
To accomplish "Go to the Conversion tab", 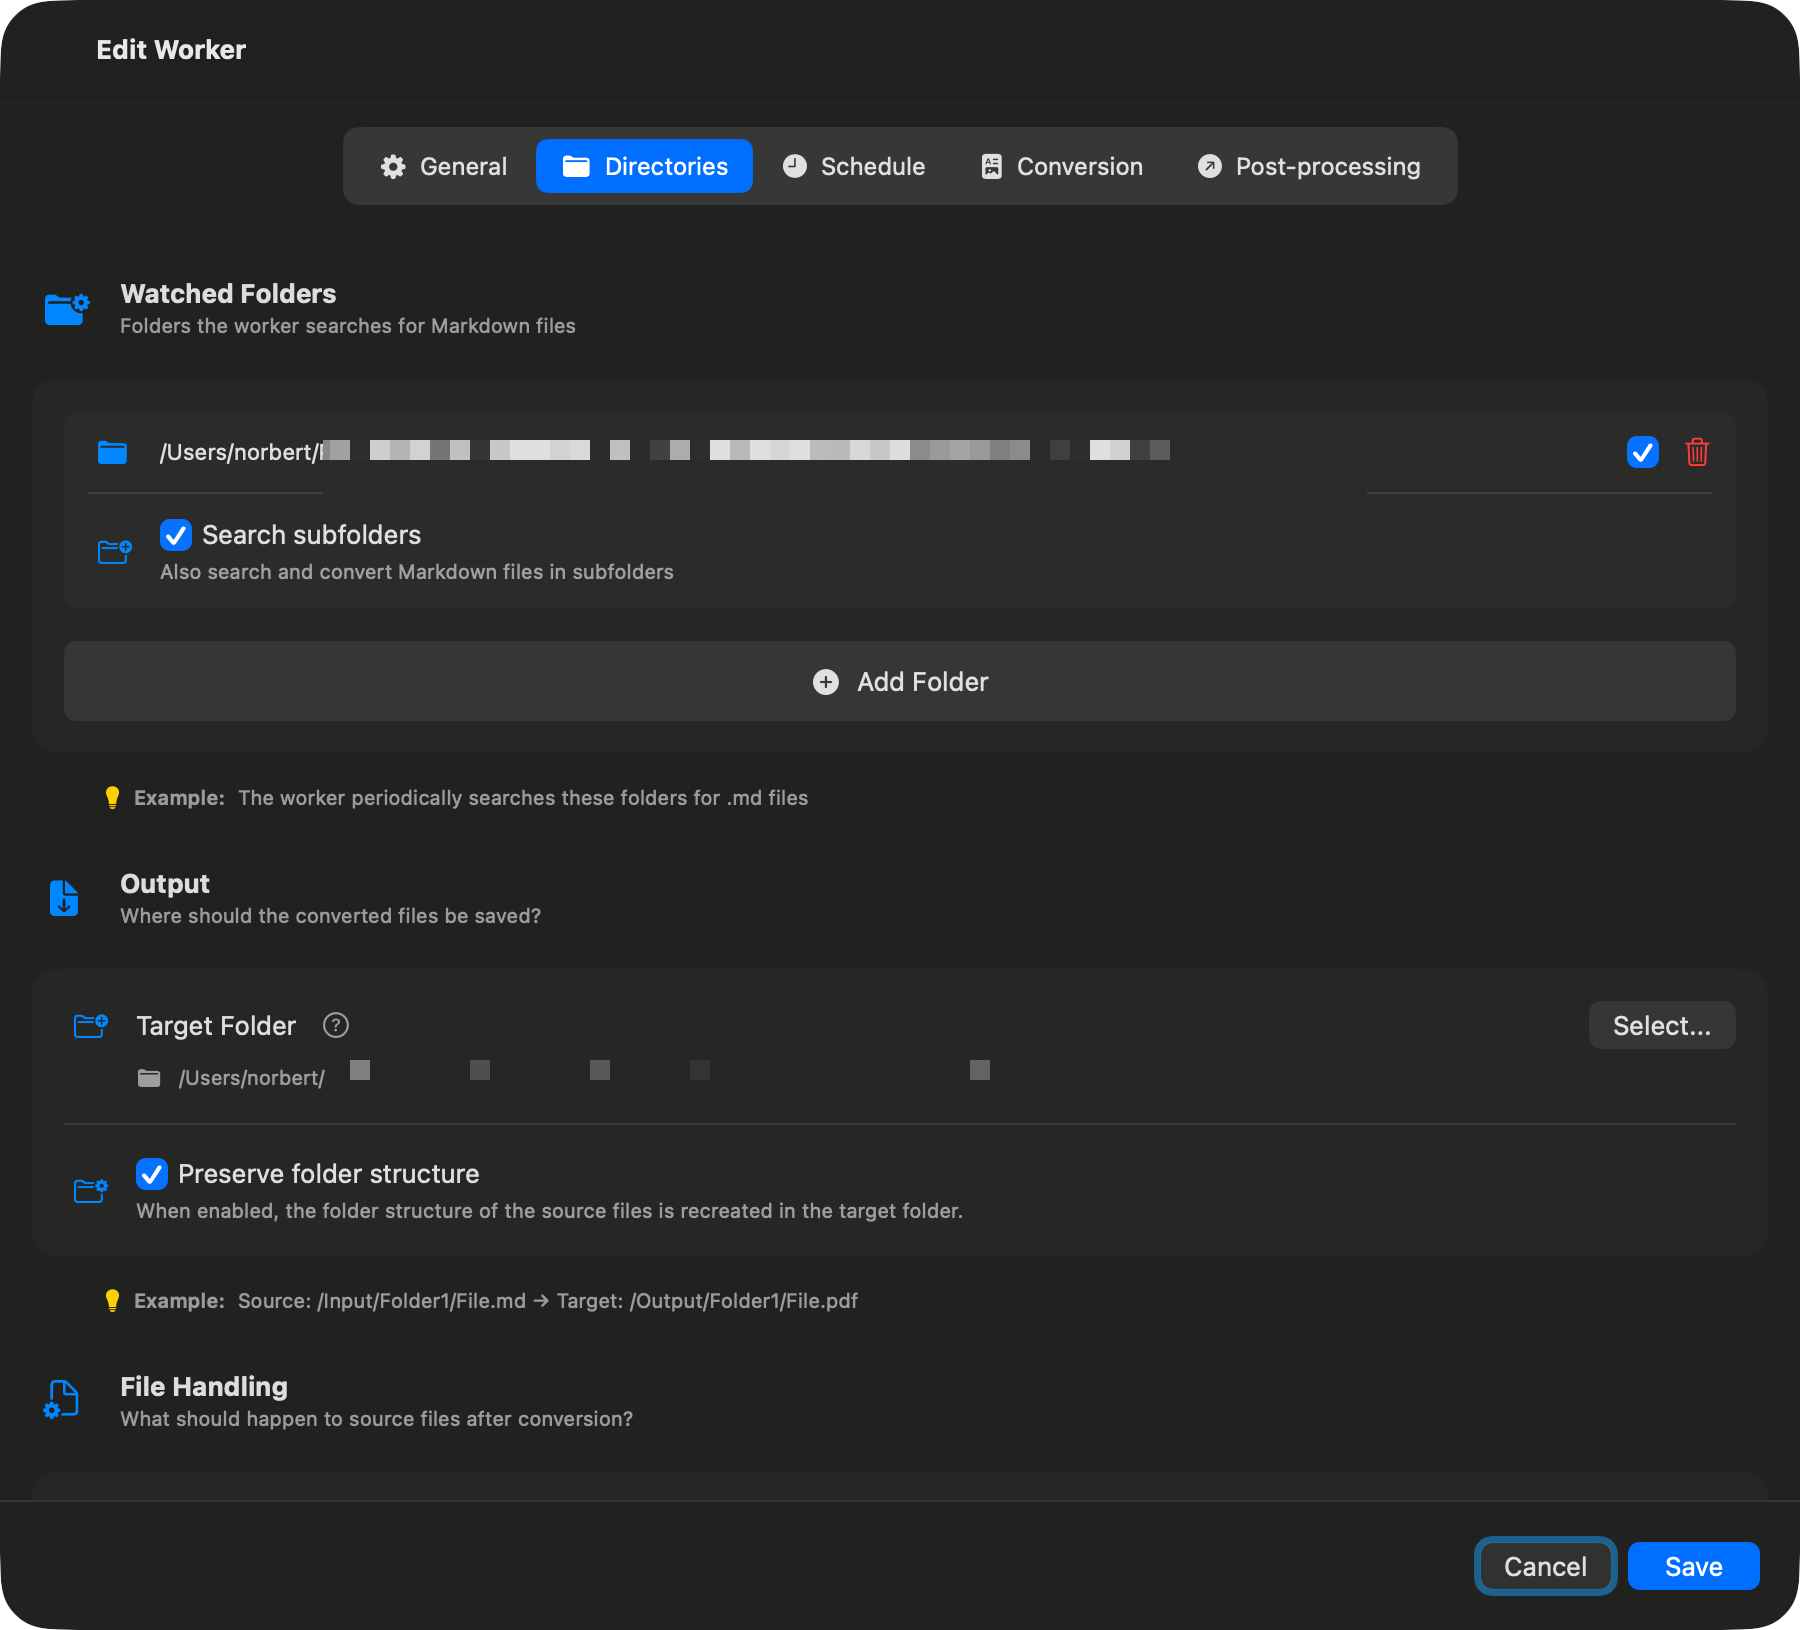I will point(1061,166).
